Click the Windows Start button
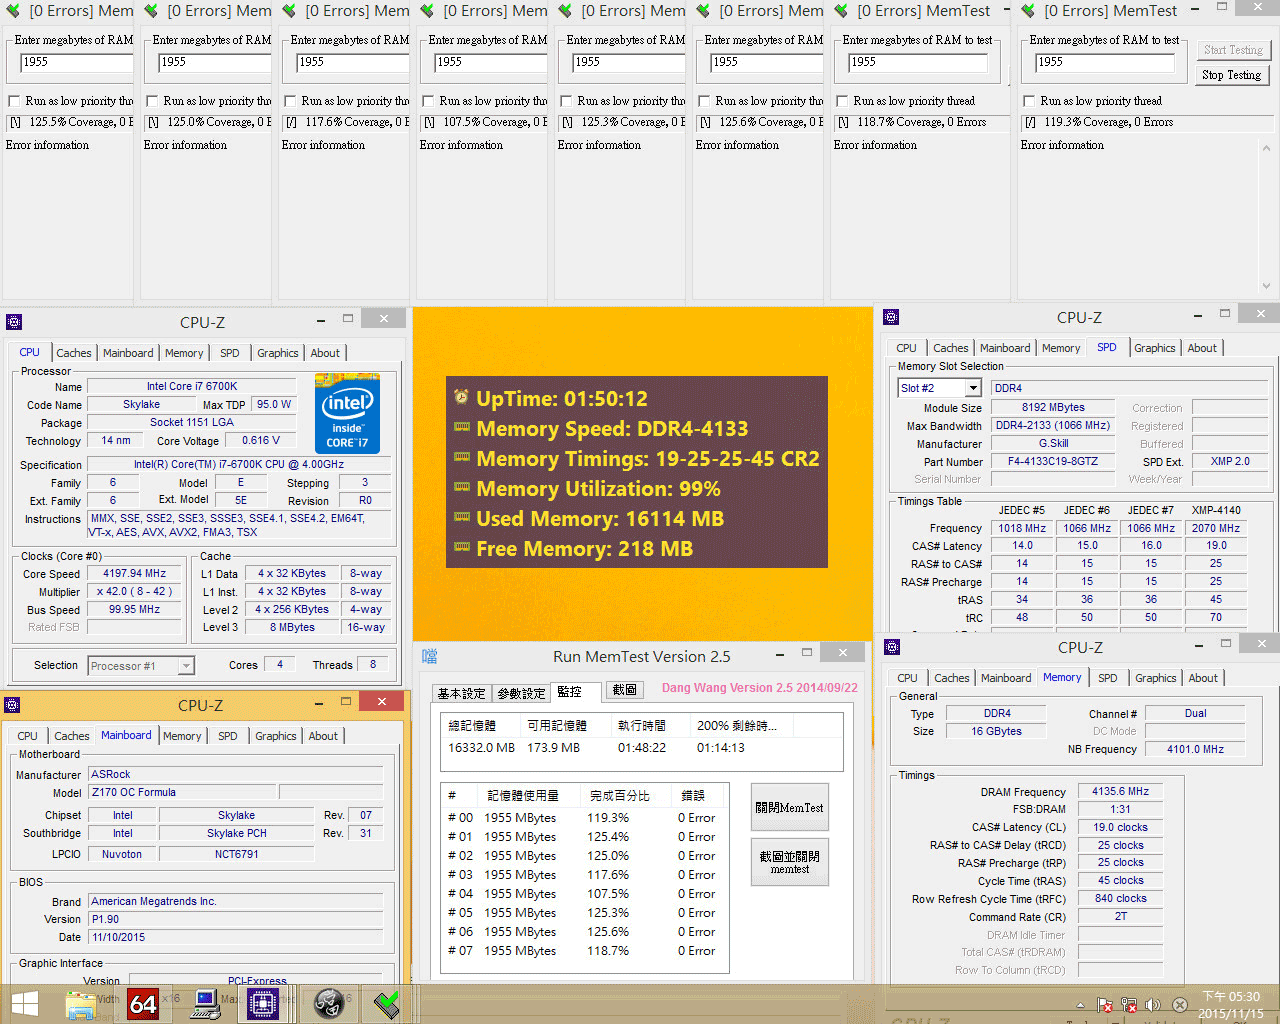The width and height of the screenshot is (1280, 1024). pyautogui.click(x=24, y=1003)
